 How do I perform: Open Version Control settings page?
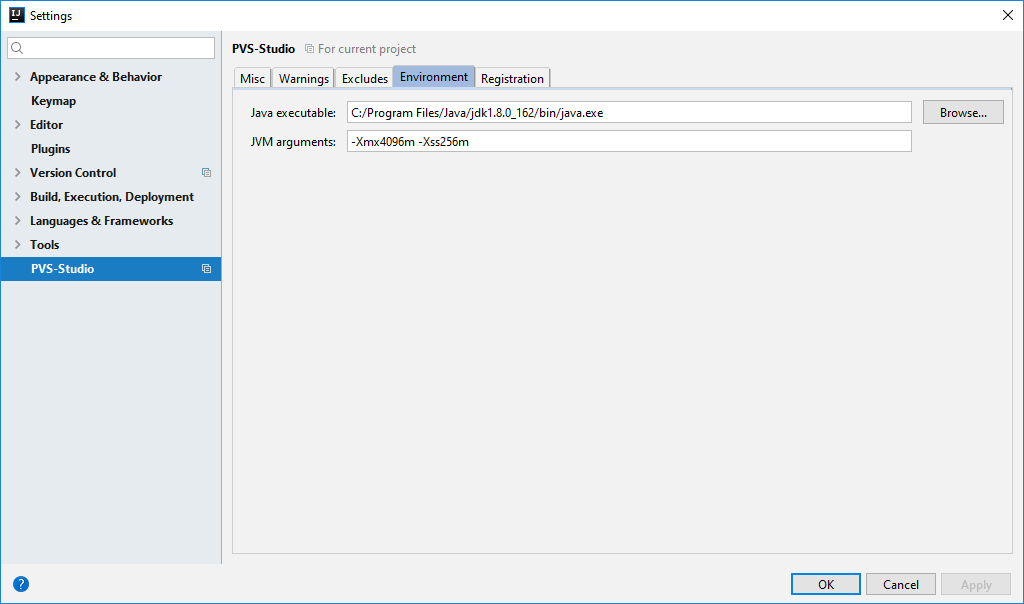click(73, 172)
